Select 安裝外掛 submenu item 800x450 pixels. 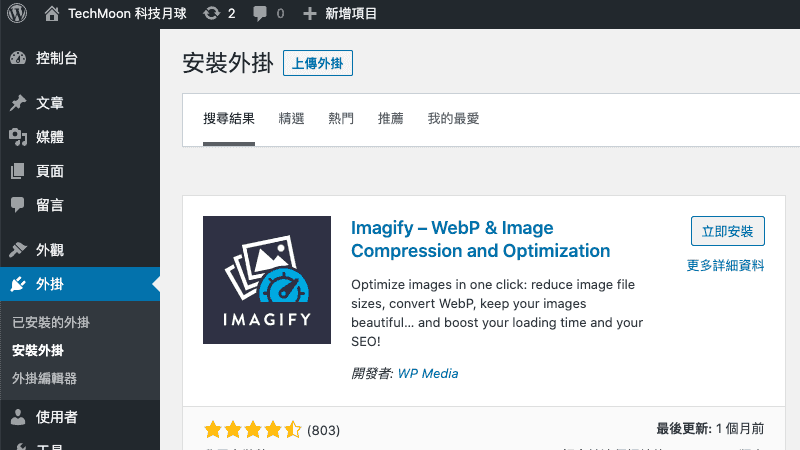38,351
